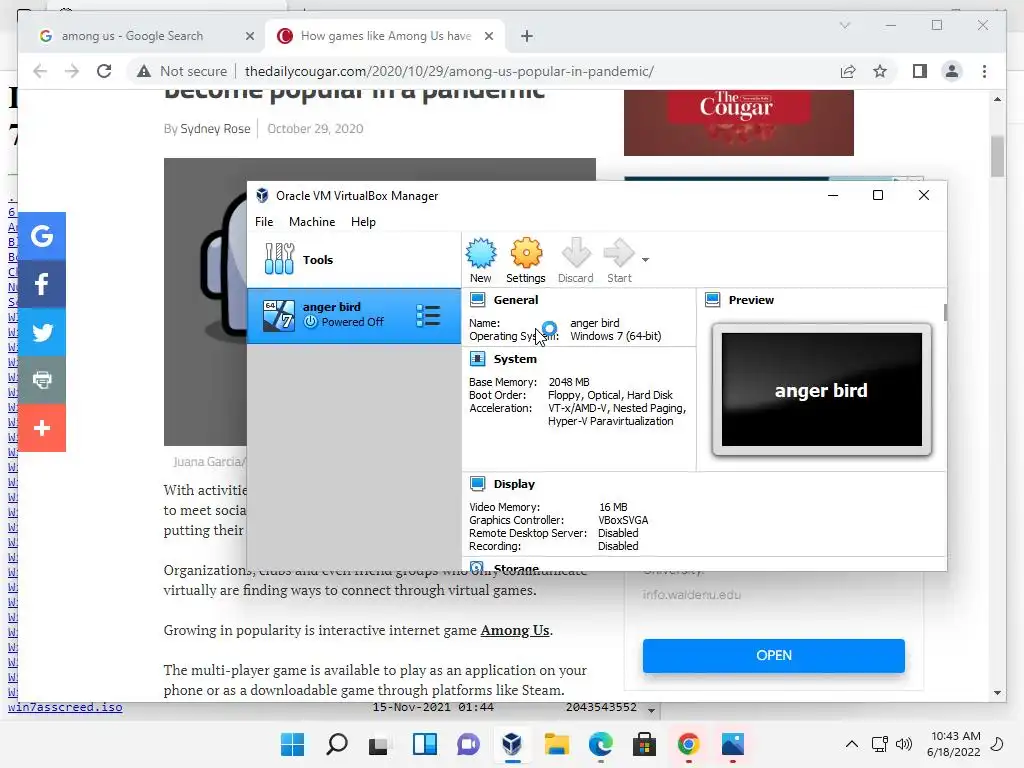Click the win7asscreed.iso link

point(65,707)
